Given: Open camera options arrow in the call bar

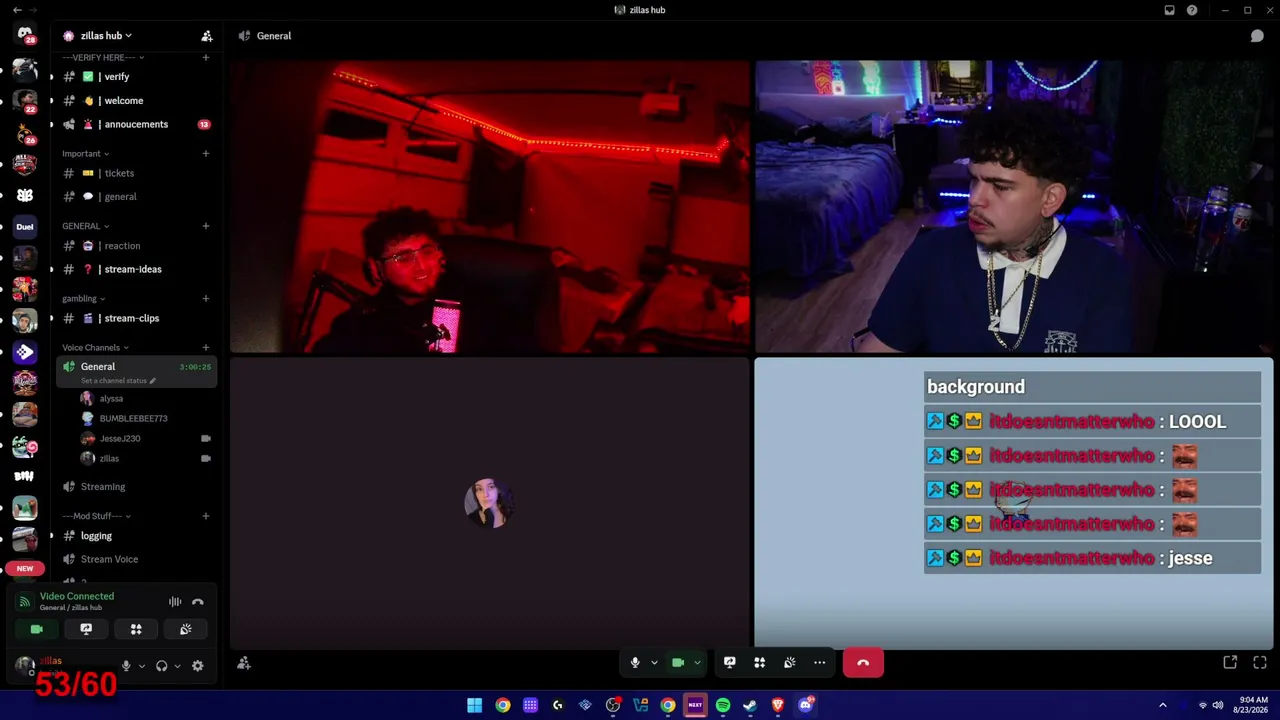Looking at the screenshot, I should coord(697,662).
